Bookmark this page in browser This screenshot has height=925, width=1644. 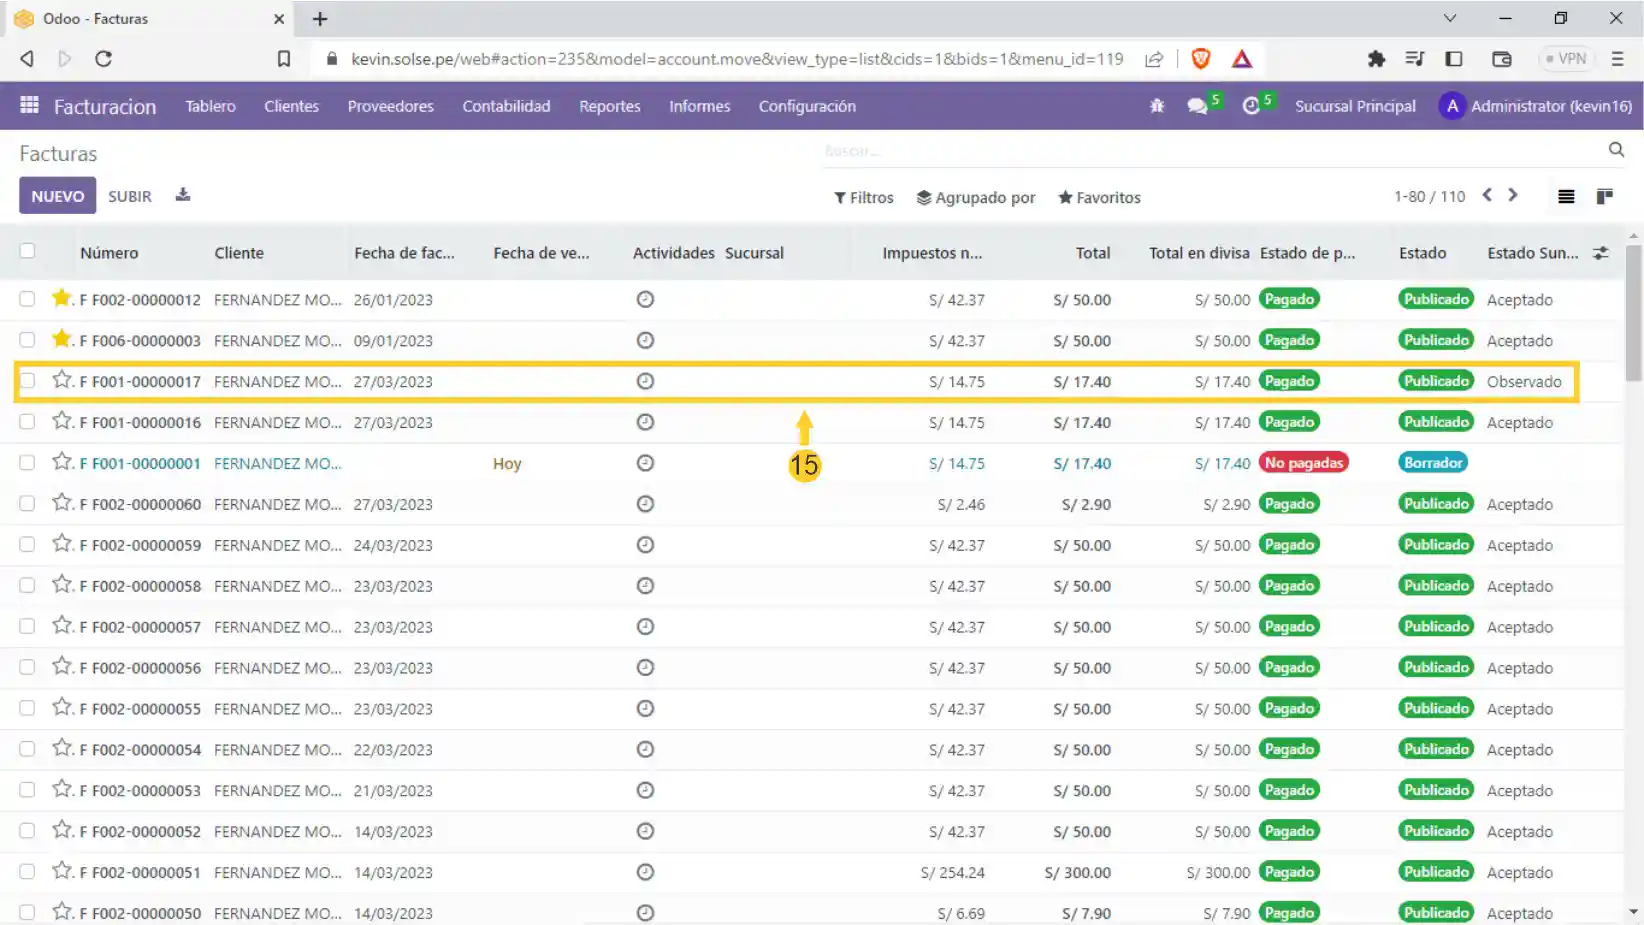pos(284,59)
